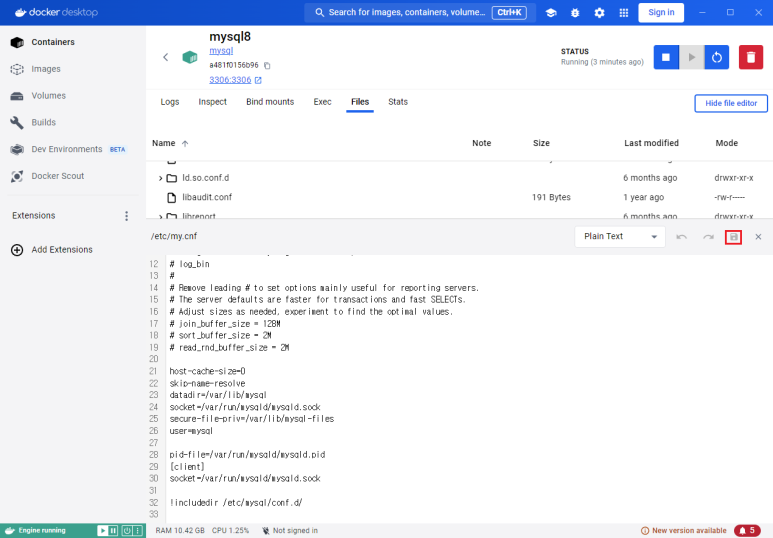
Task: Select the Files tab
Action: (360, 102)
